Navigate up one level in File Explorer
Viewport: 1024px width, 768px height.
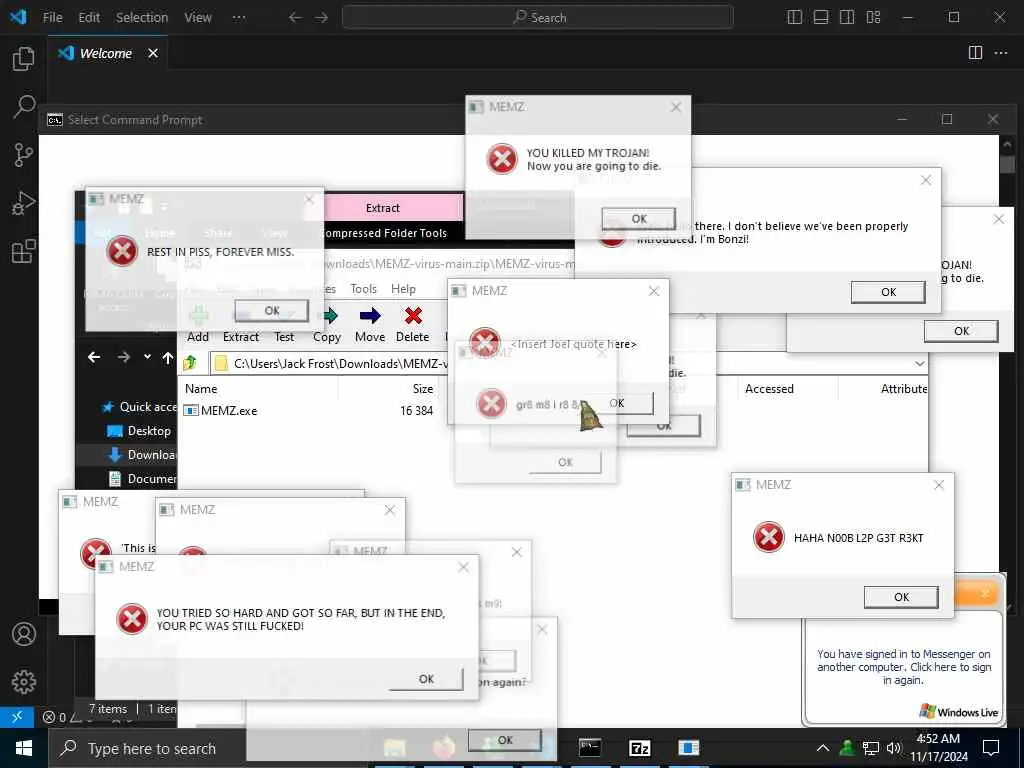(x=168, y=358)
